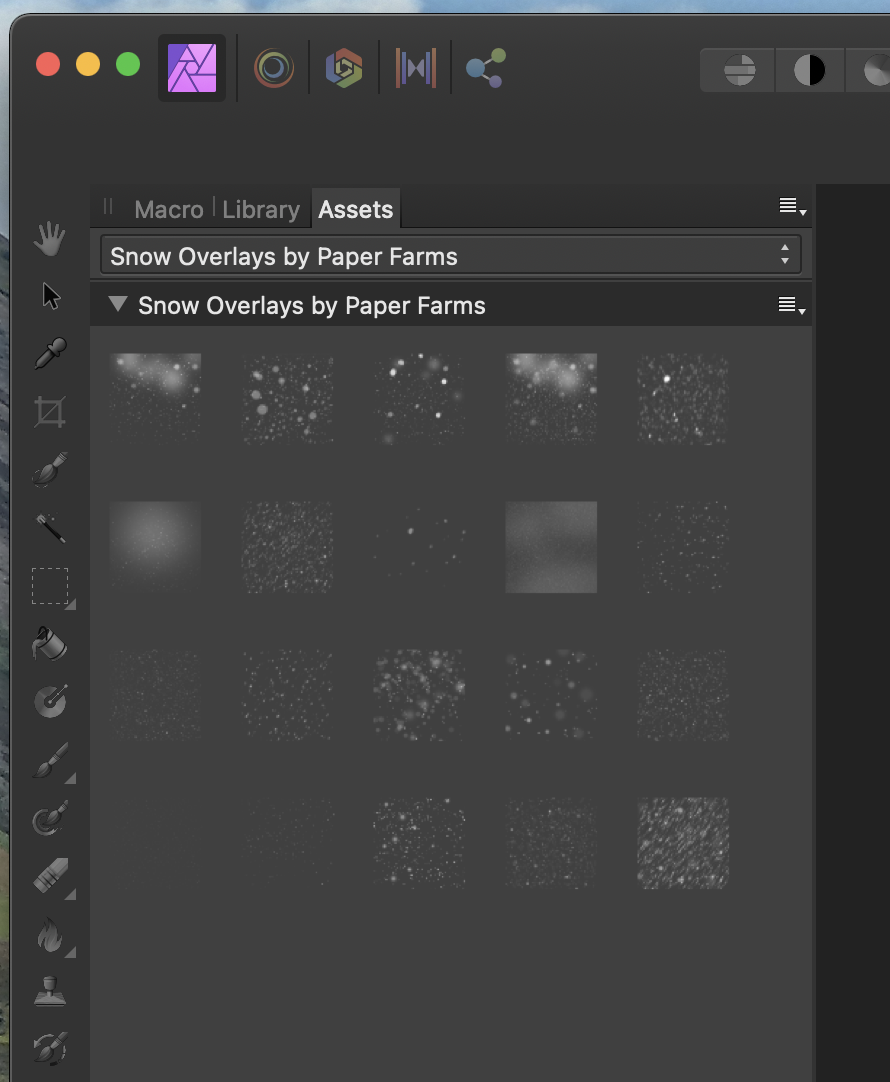
Task: Select the Colour Picker eyedropper tool
Action: pyautogui.click(x=50, y=353)
